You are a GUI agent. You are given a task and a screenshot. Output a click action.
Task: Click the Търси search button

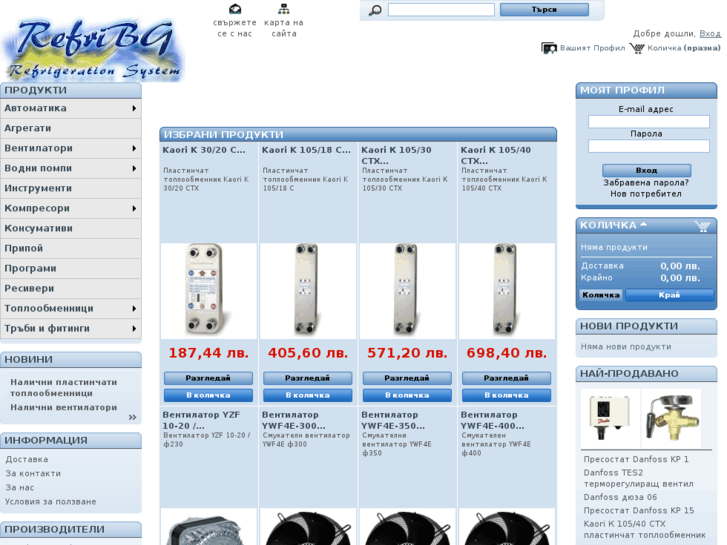[x=544, y=10]
